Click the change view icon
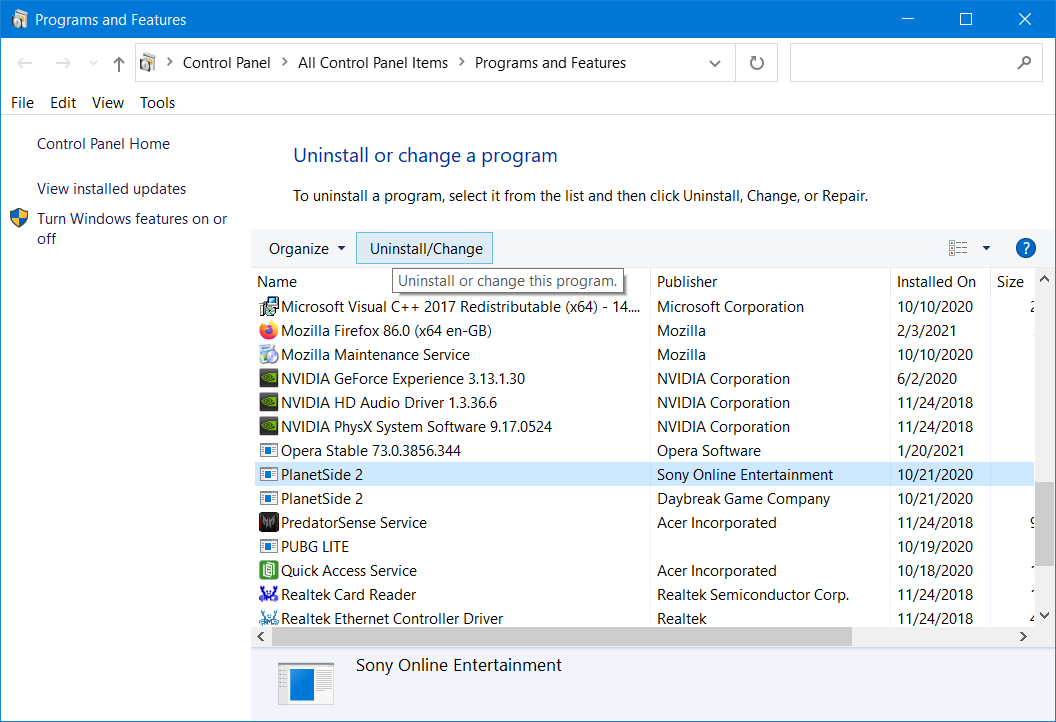This screenshot has height=722, width=1056. (958, 248)
